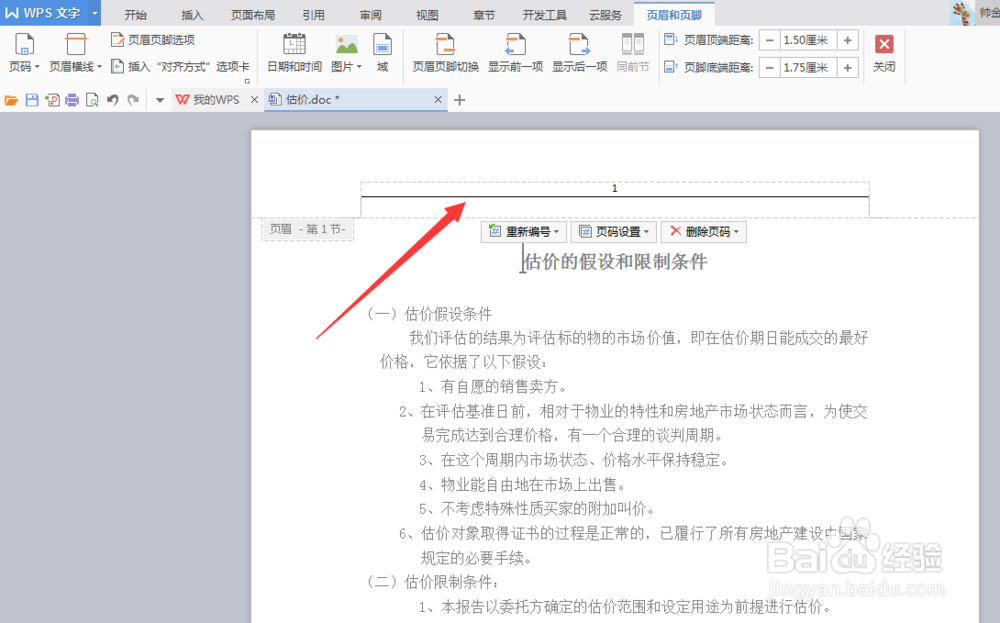This screenshot has height=623, width=1000.
Task: Click the 页眉 - 第 1 节 label
Action: (307, 230)
